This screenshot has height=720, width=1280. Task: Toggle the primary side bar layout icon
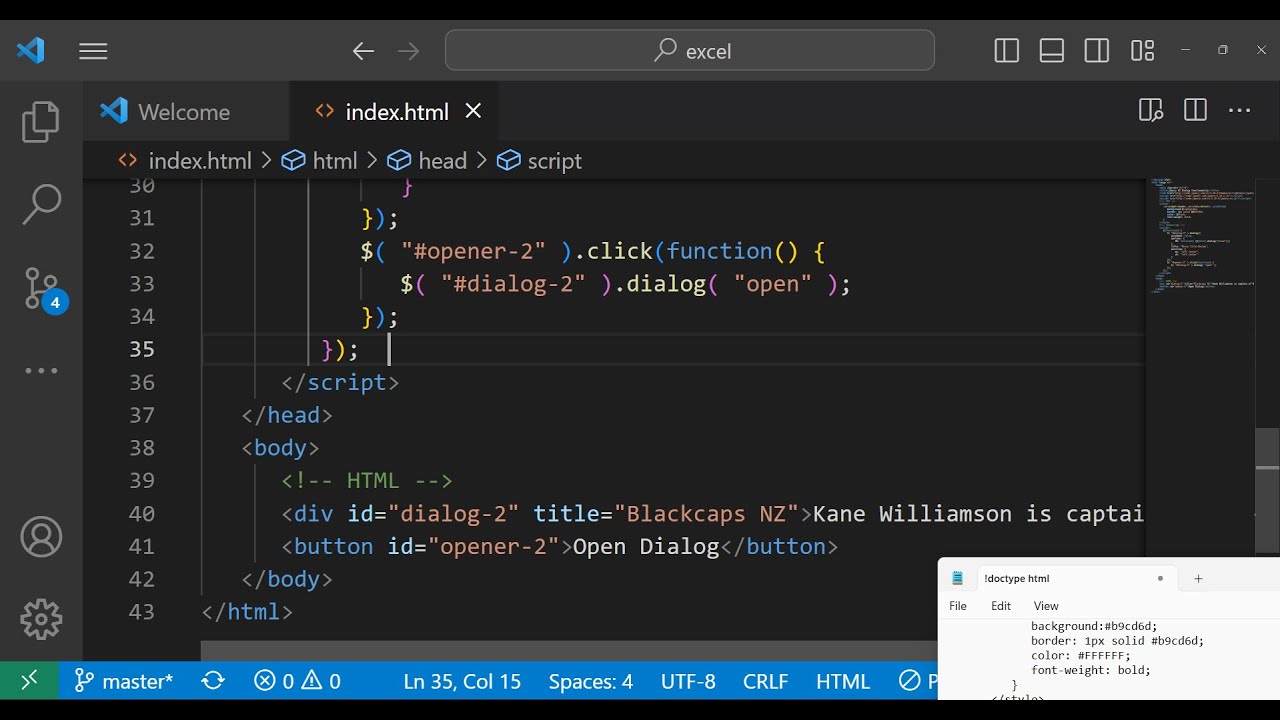click(x=1006, y=51)
